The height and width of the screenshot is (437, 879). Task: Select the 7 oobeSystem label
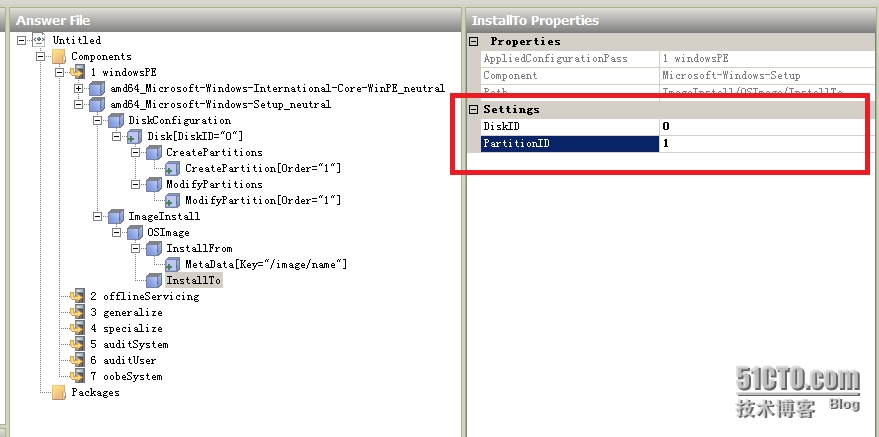[x=126, y=376]
